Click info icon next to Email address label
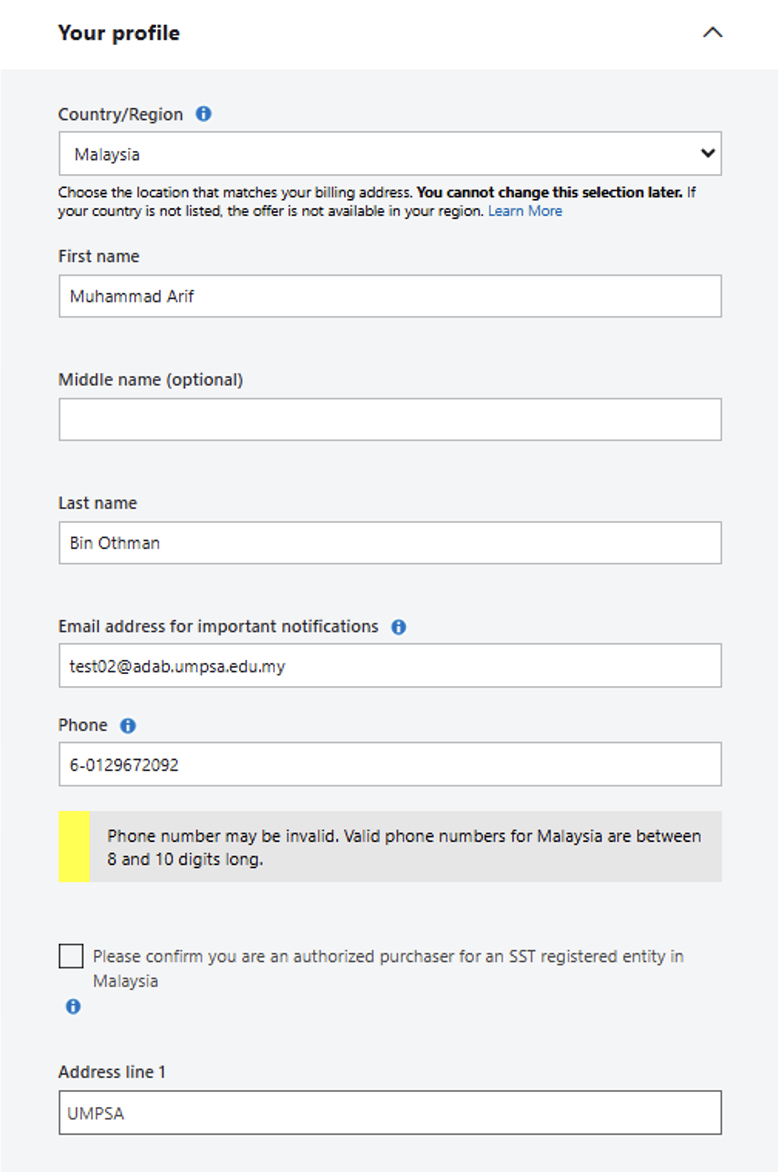 [x=398, y=627]
